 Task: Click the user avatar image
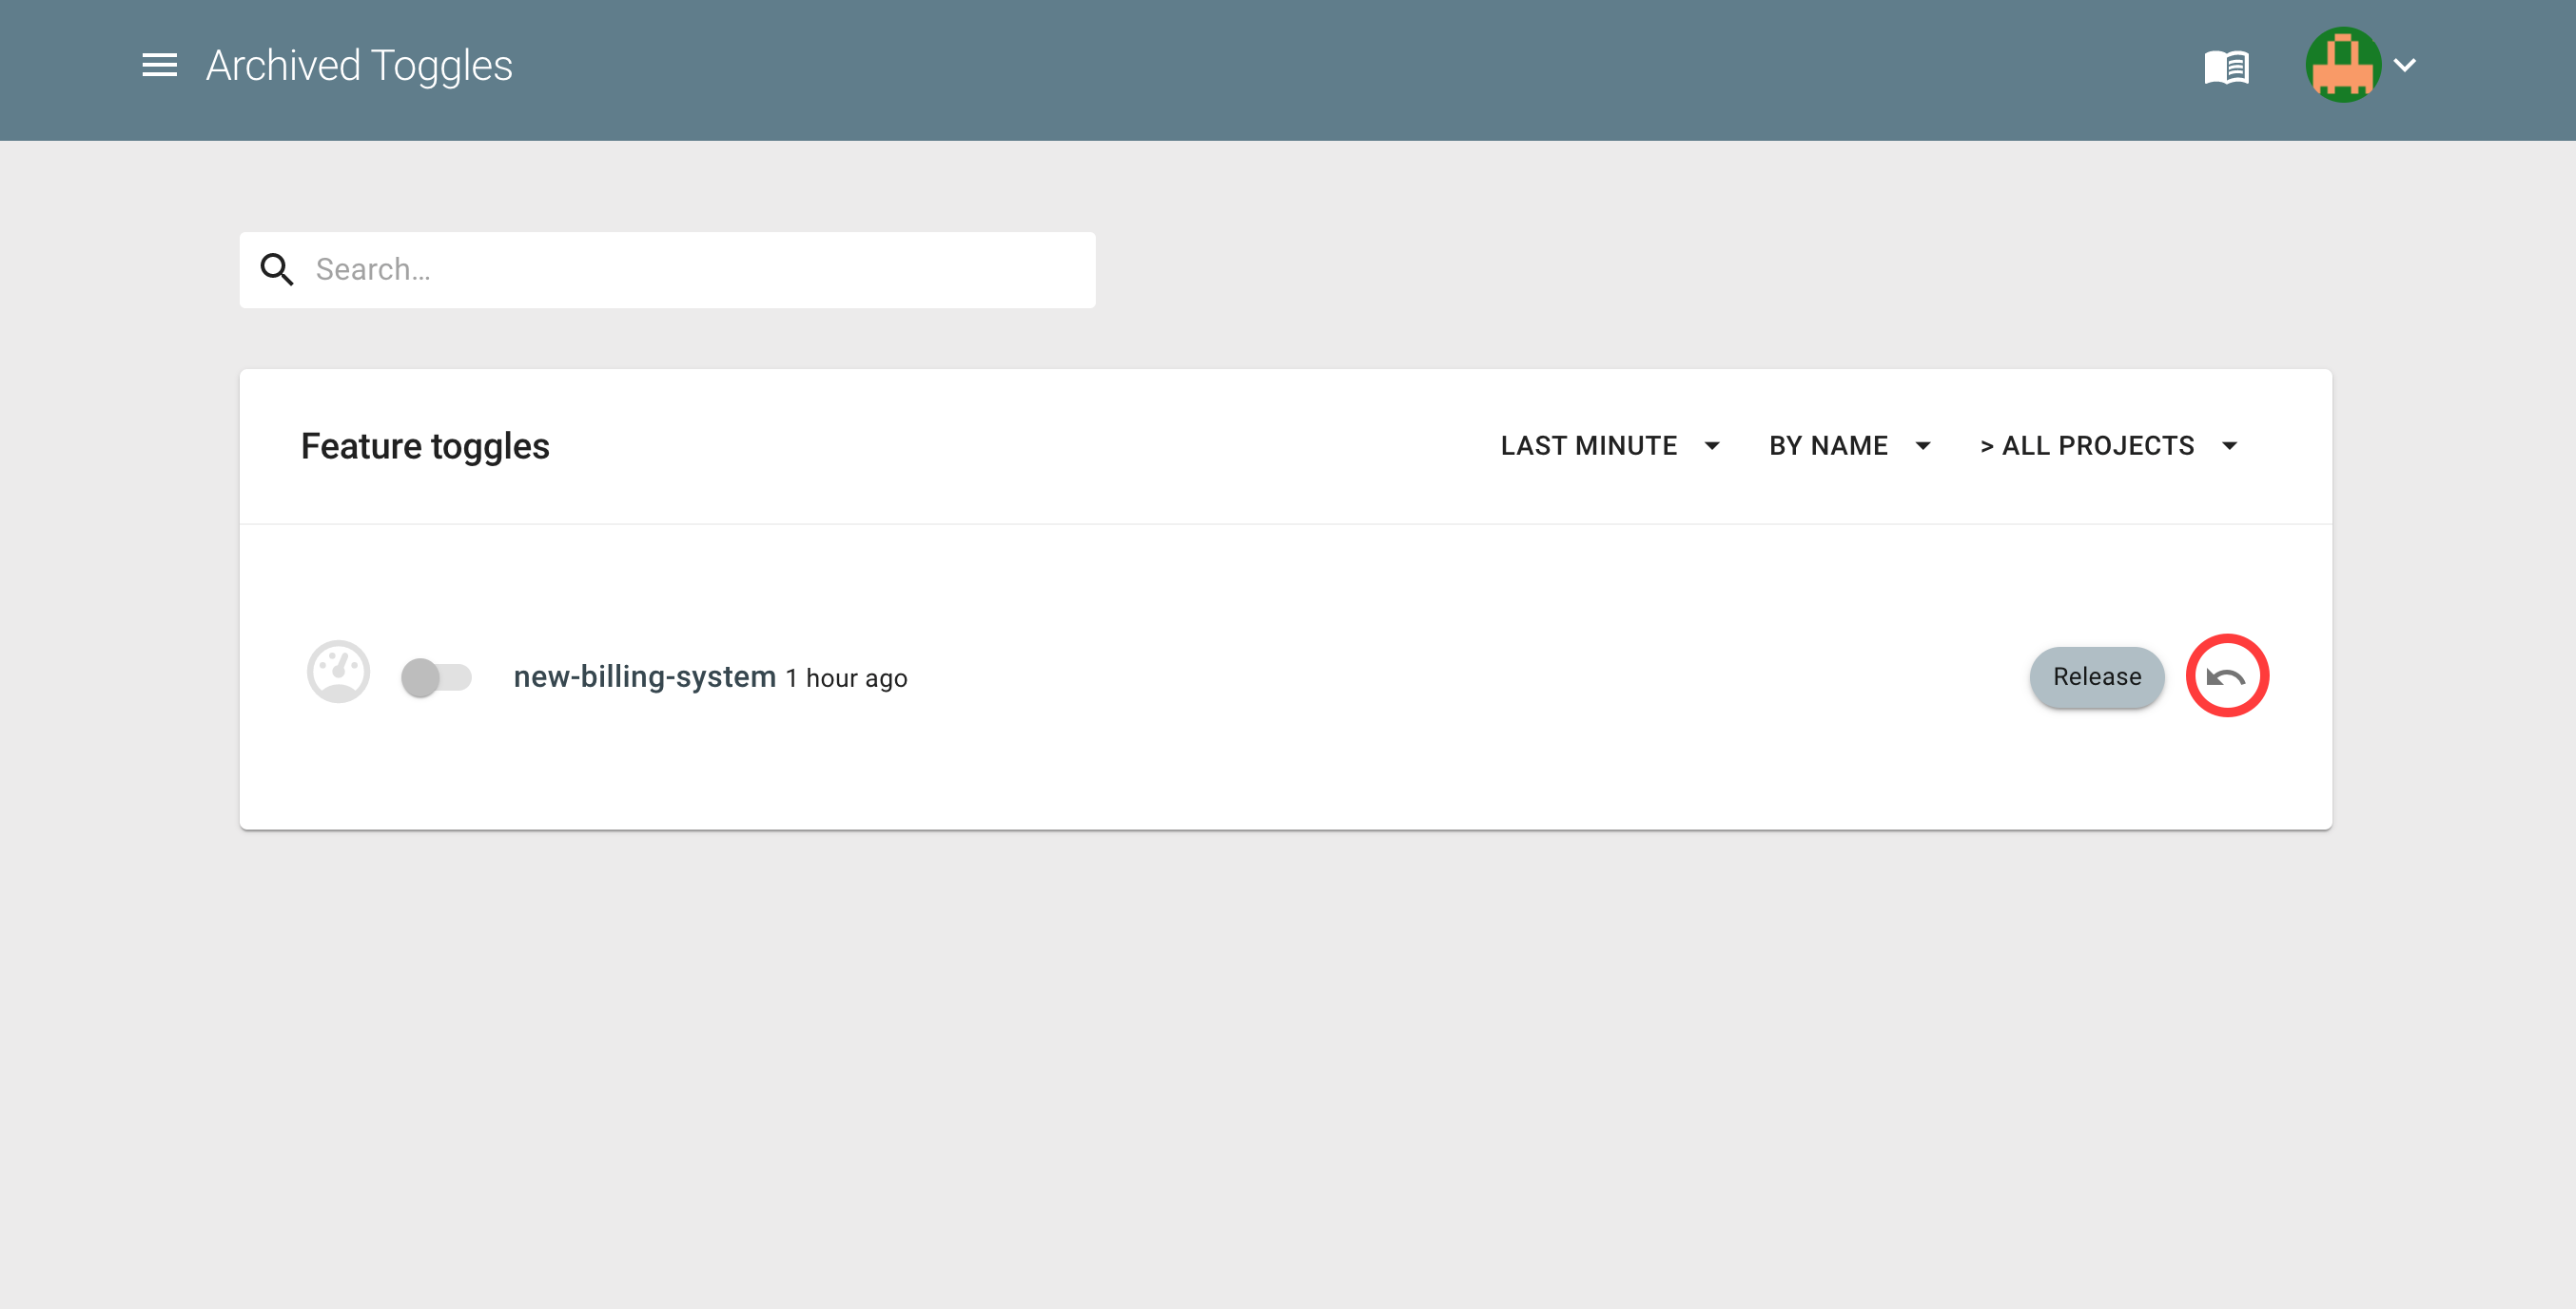pos(2342,65)
